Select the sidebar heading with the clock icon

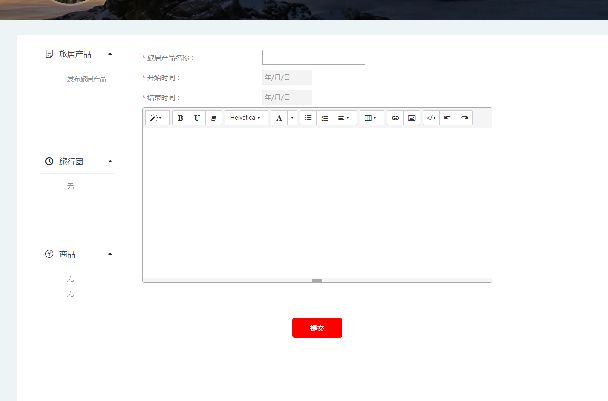coord(70,161)
